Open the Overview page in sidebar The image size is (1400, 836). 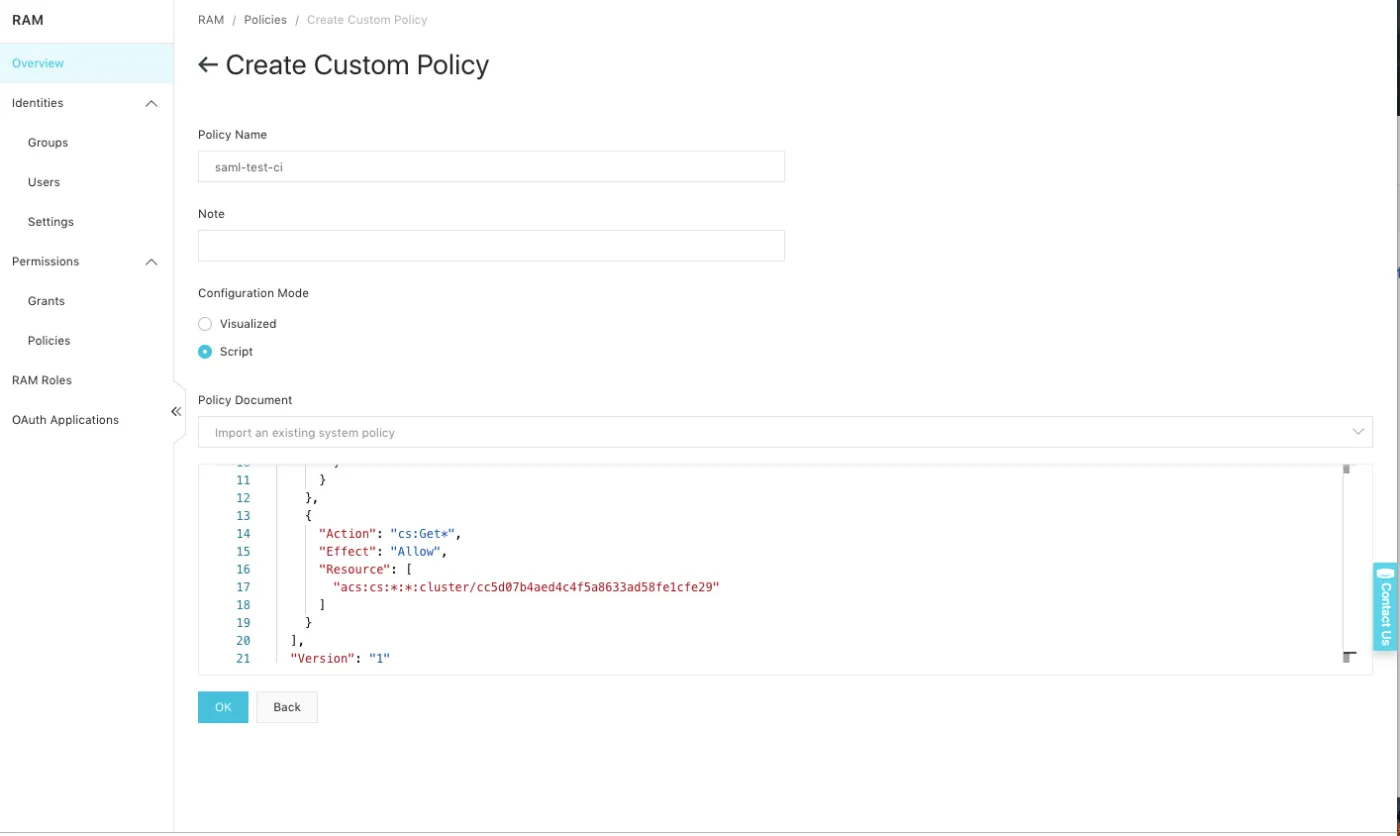pyautogui.click(x=86, y=63)
